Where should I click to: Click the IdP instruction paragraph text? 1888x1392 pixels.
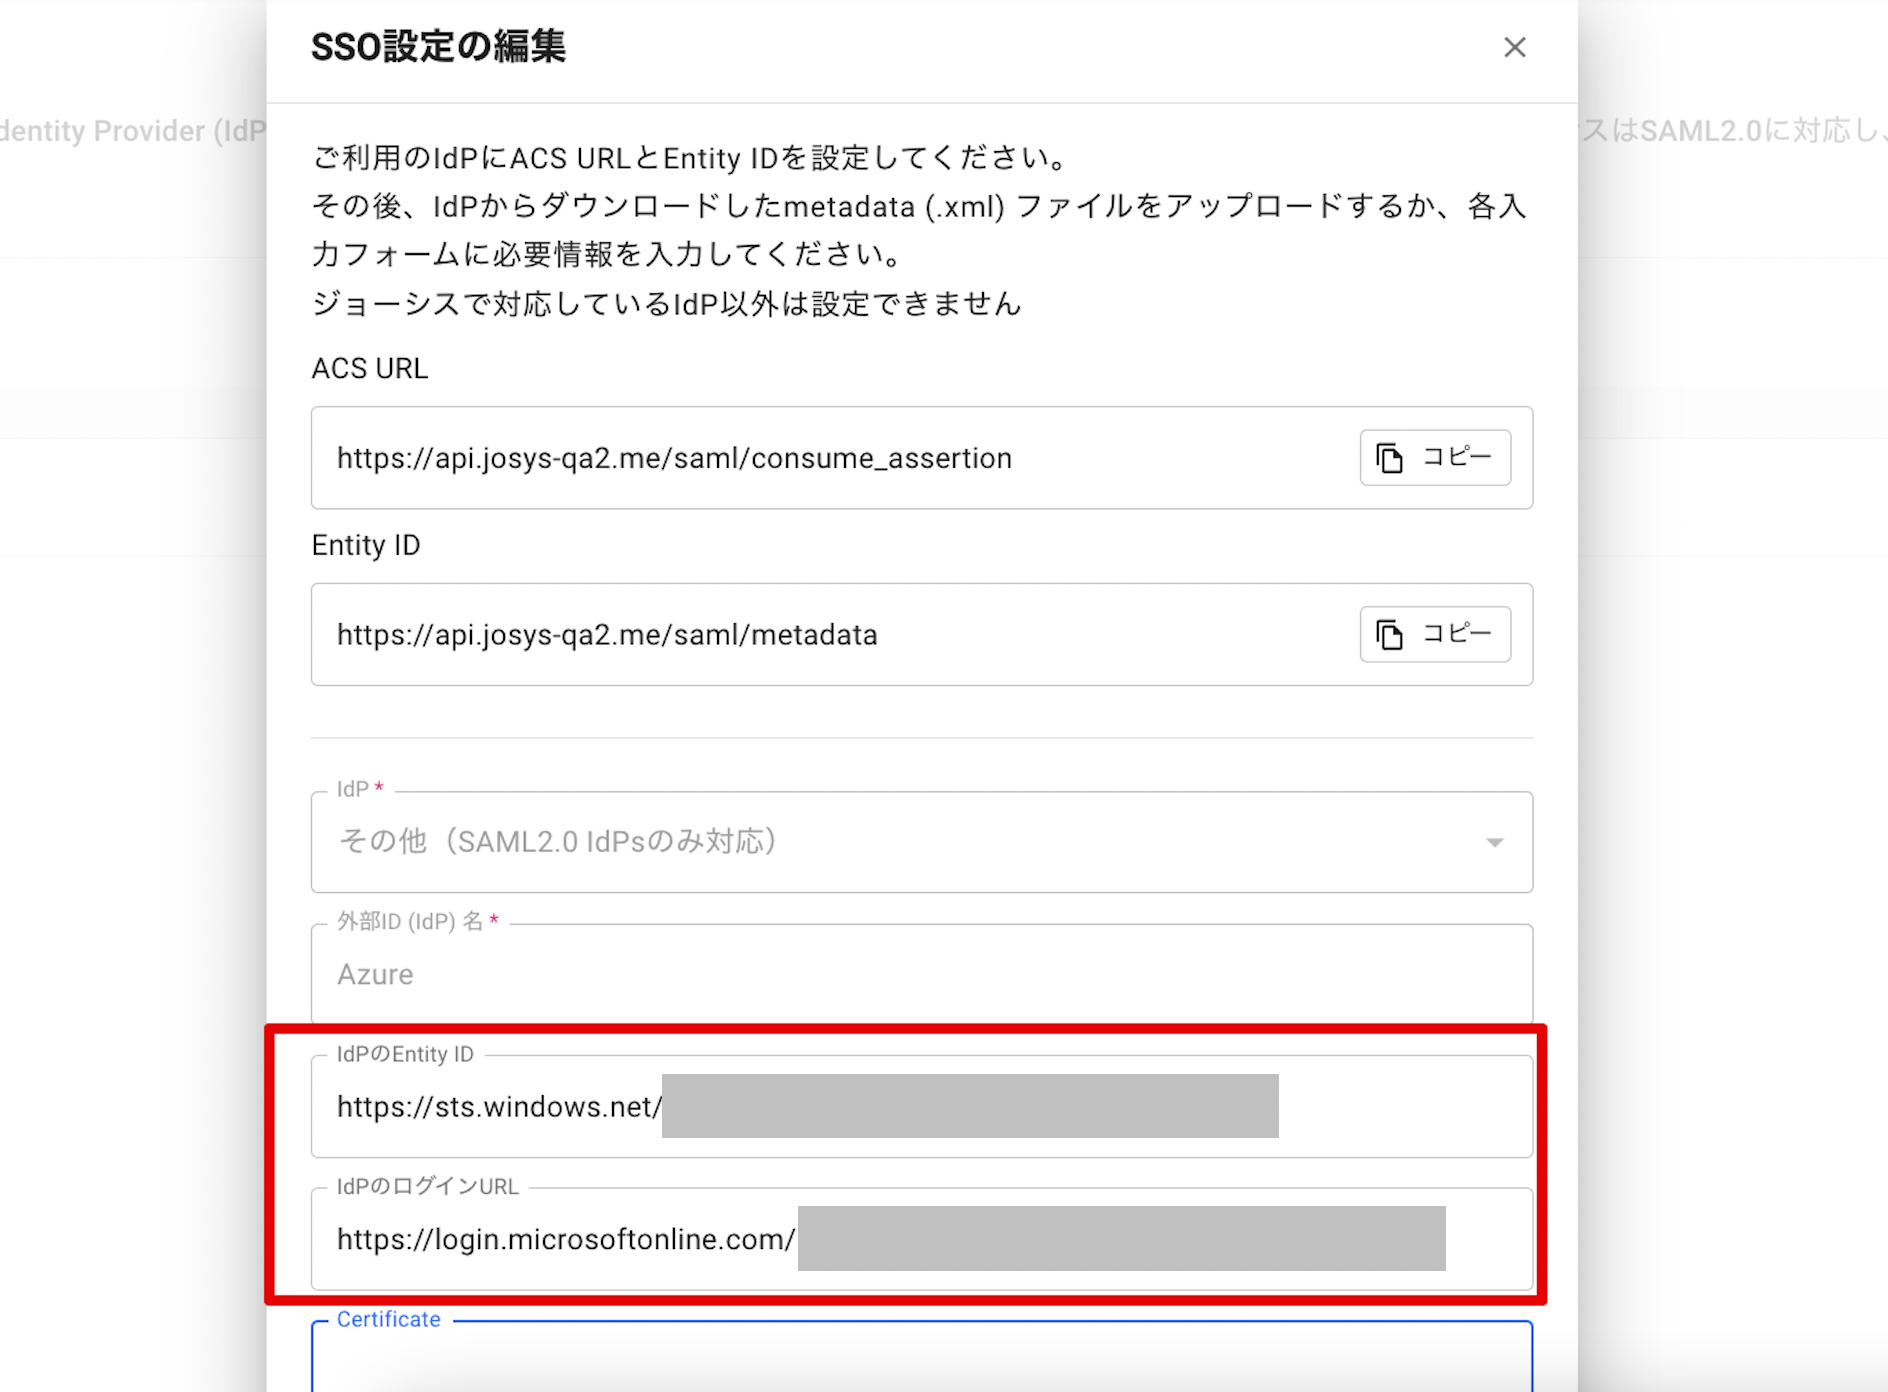(x=919, y=230)
